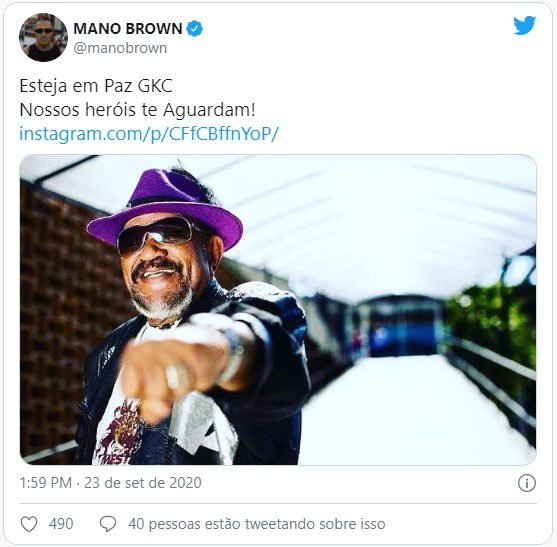557x547 pixels.
Task: Click the "Nossos heróis te Aguardam!" line
Action: tap(137, 110)
